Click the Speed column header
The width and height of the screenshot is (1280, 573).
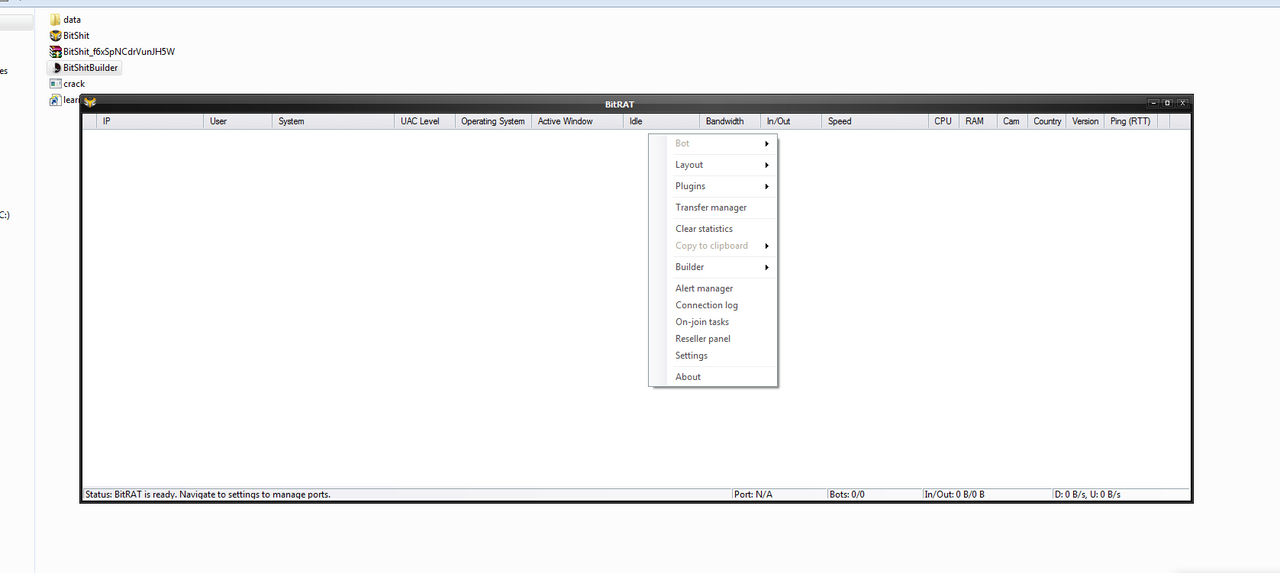(875, 121)
